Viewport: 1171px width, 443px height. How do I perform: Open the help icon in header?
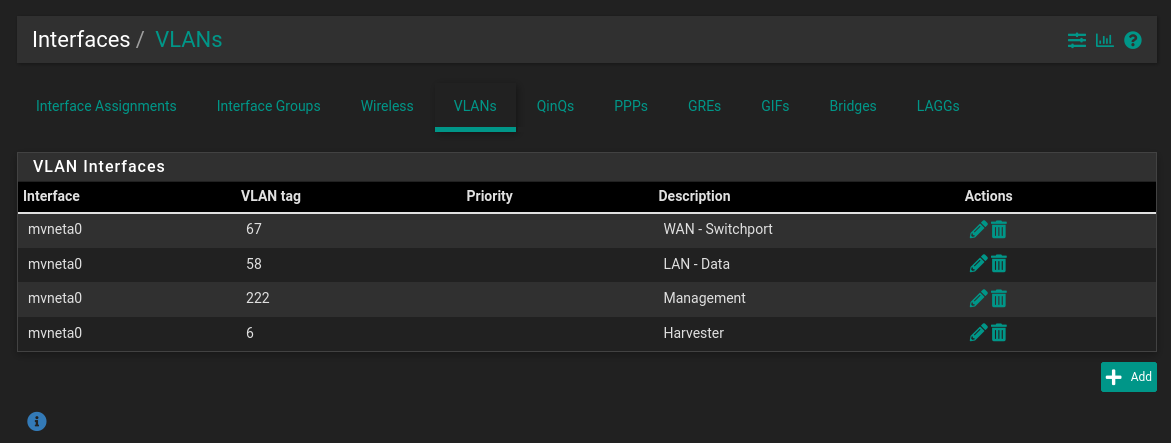1133,40
